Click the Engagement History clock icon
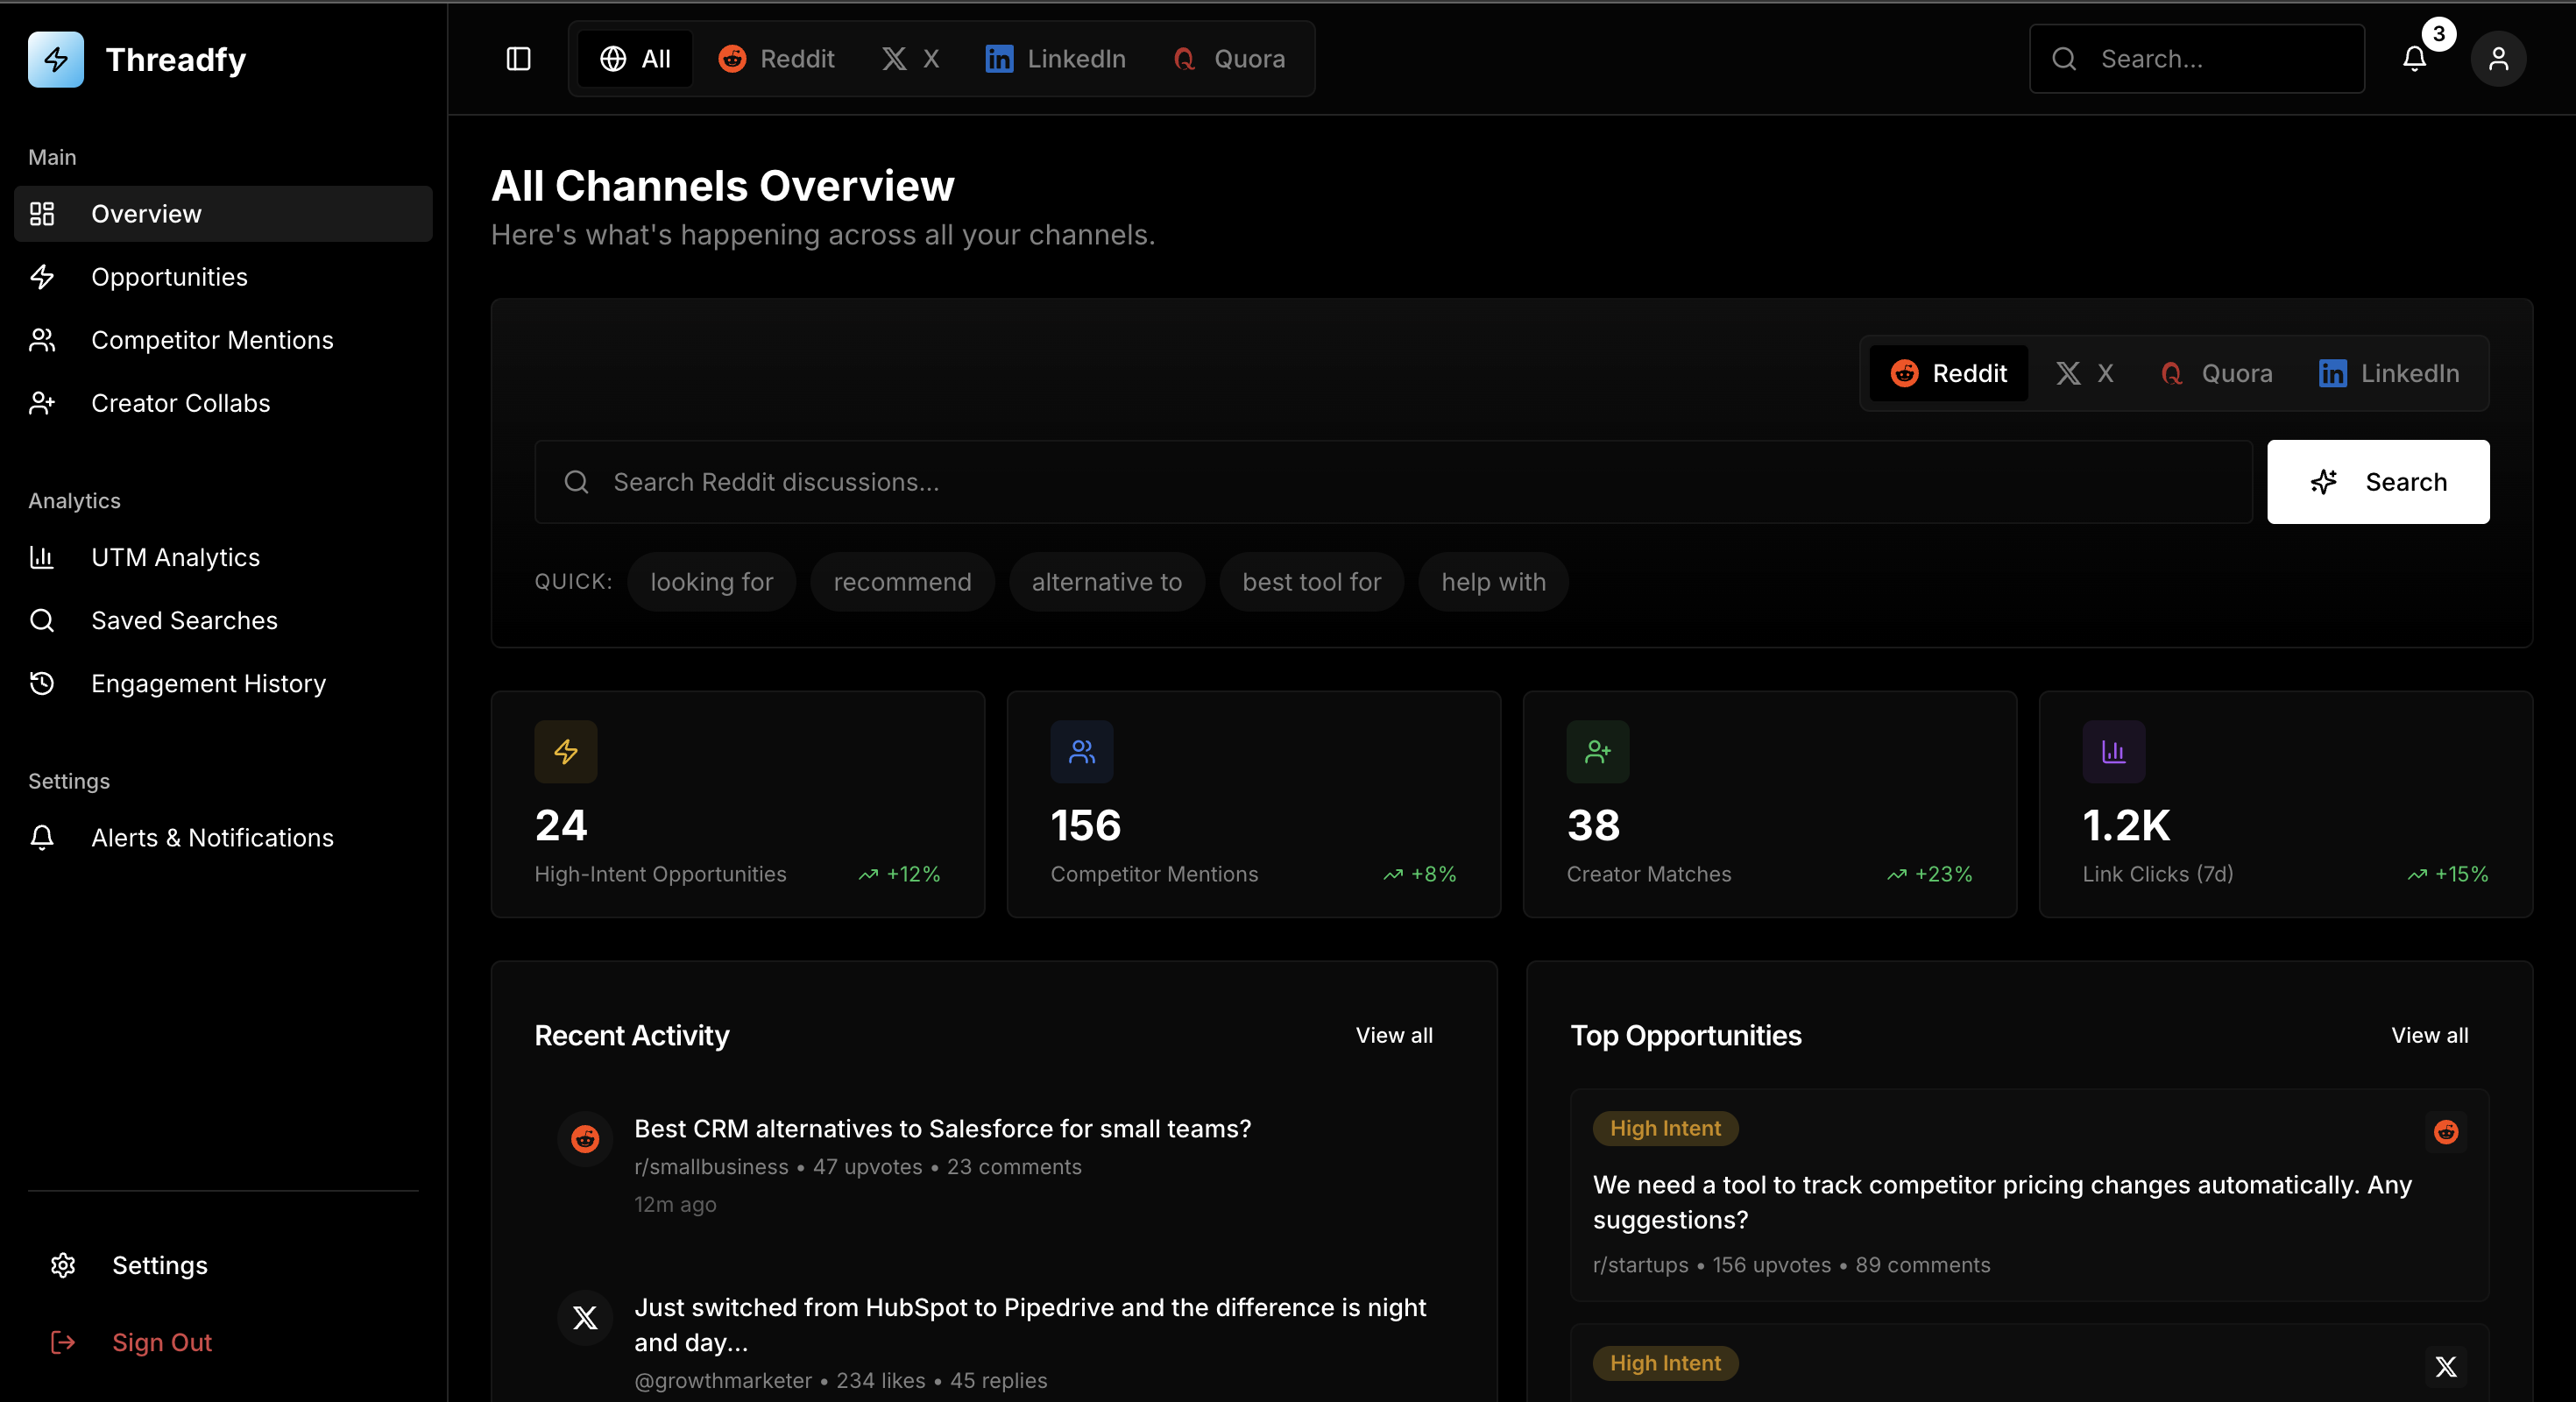The height and width of the screenshot is (1402, 2576). [x=42, y=683]
